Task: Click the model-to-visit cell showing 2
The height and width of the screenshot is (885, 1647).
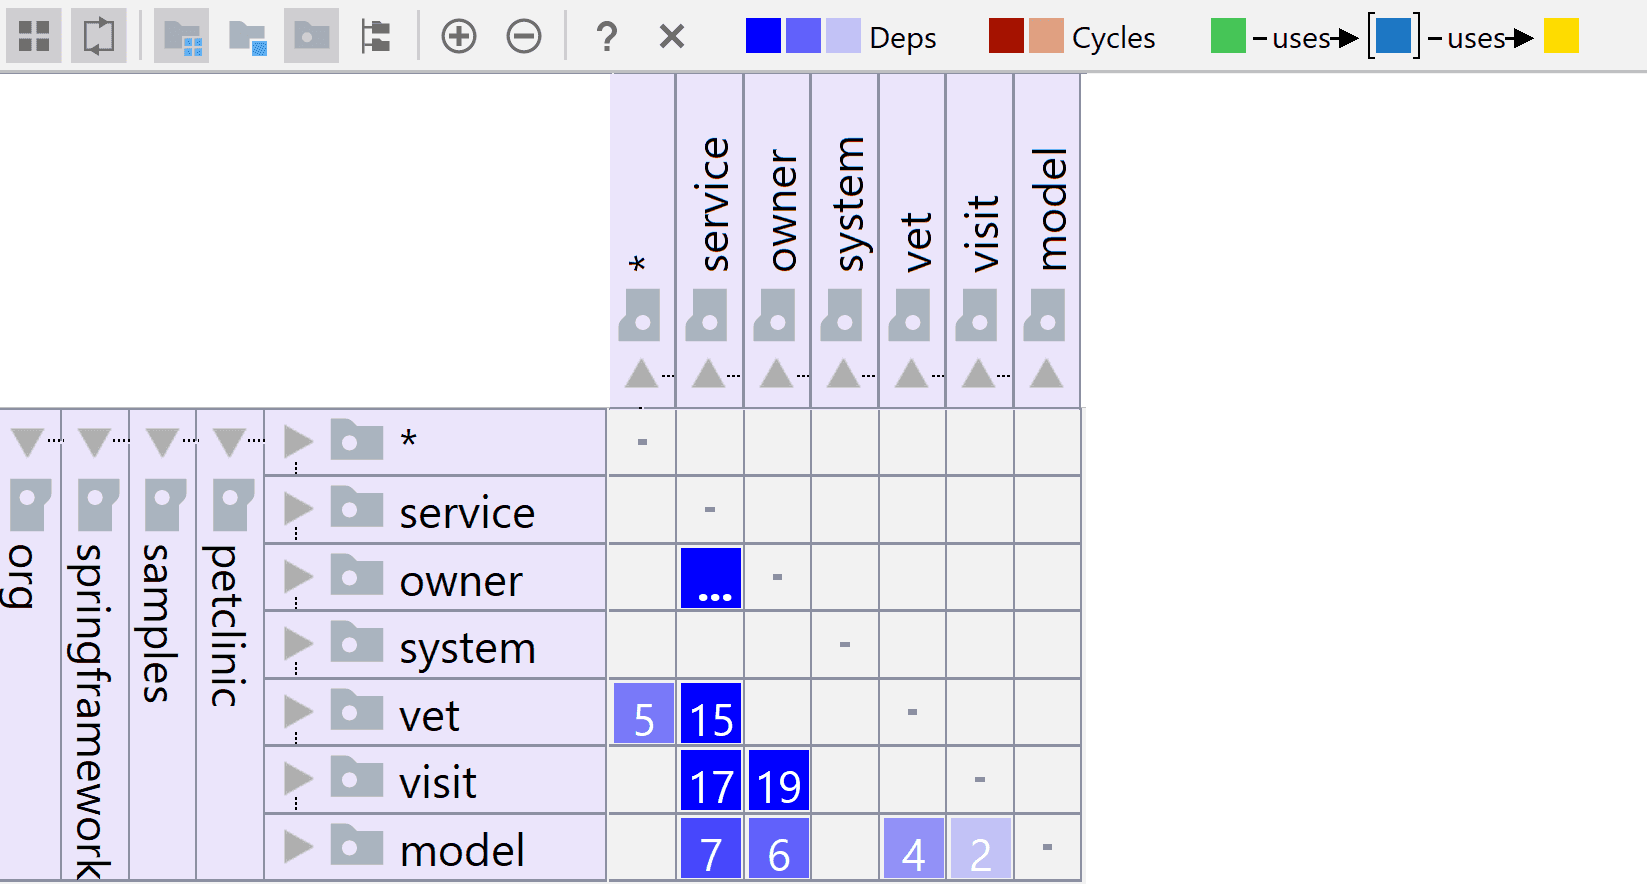Action: pyautogui.click(x=980, y=850)
